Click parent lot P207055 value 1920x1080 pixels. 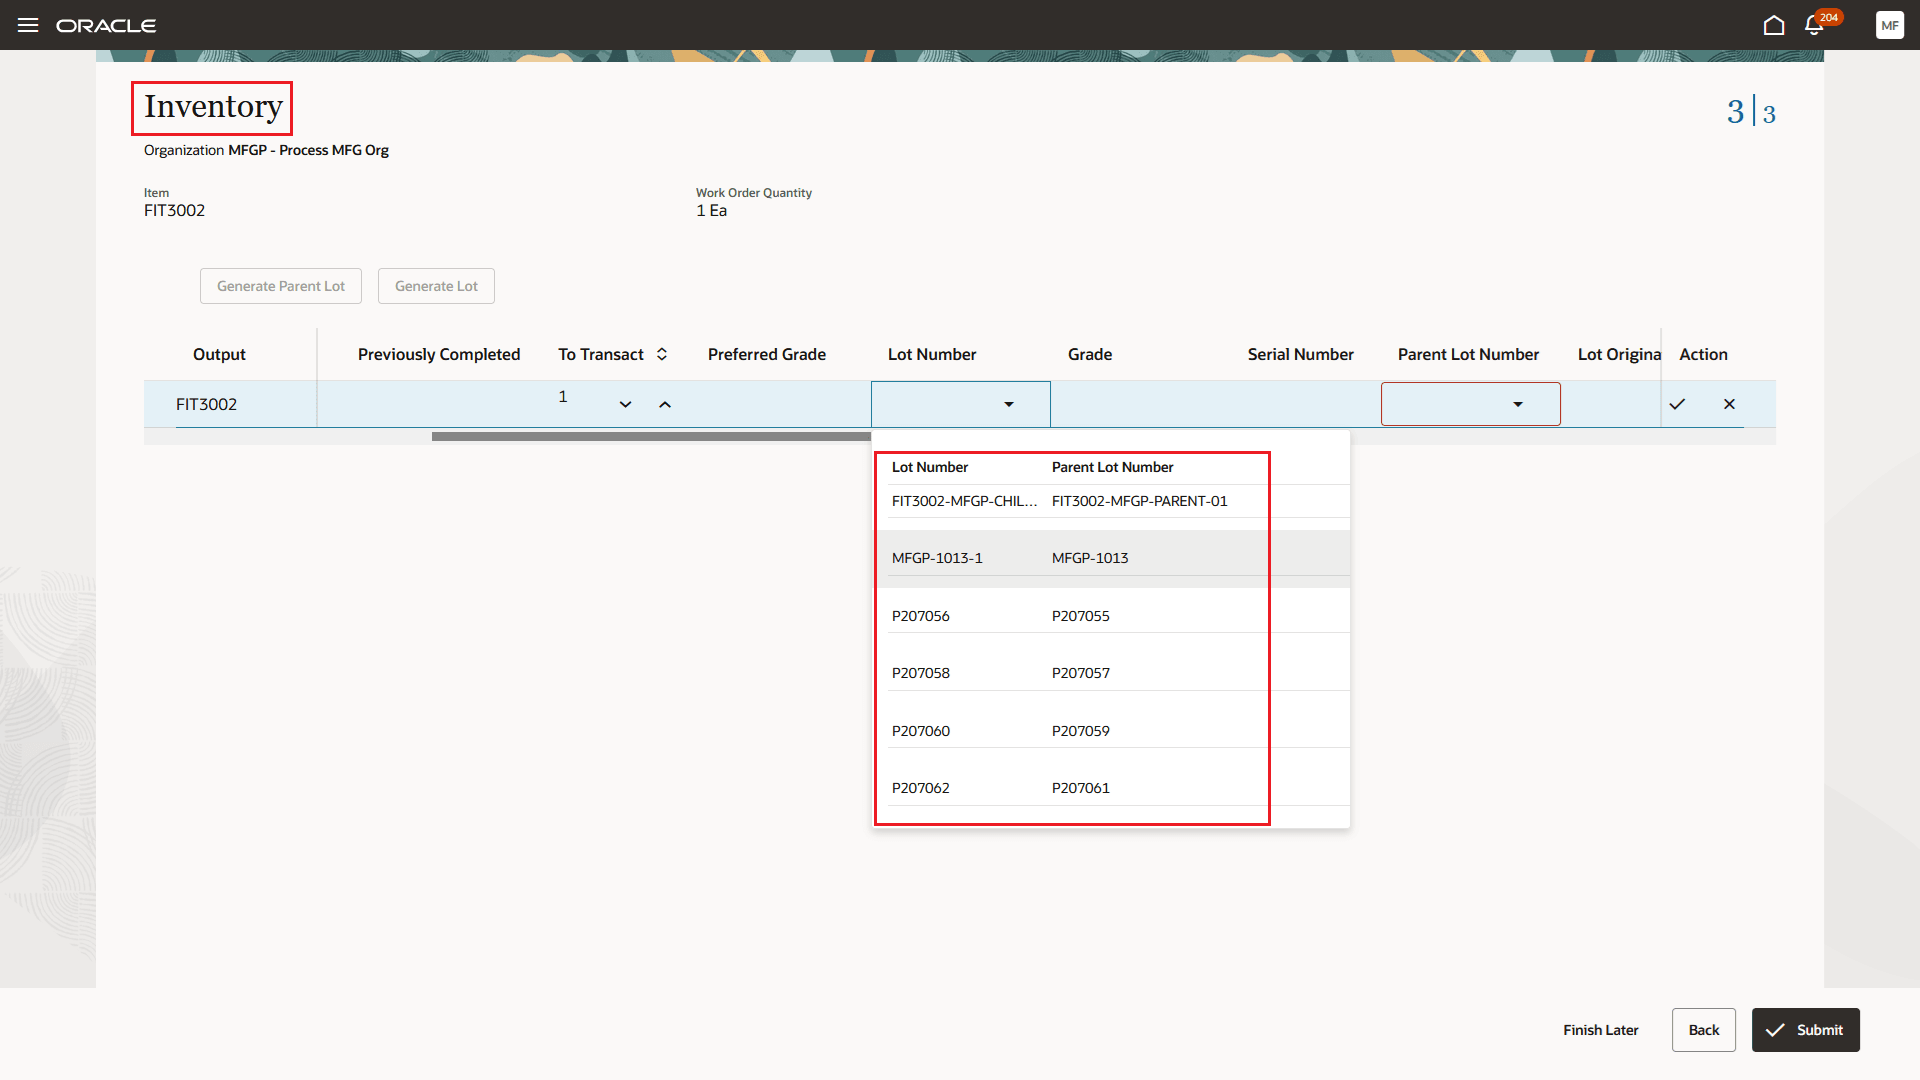click(x=1081, y=616)
